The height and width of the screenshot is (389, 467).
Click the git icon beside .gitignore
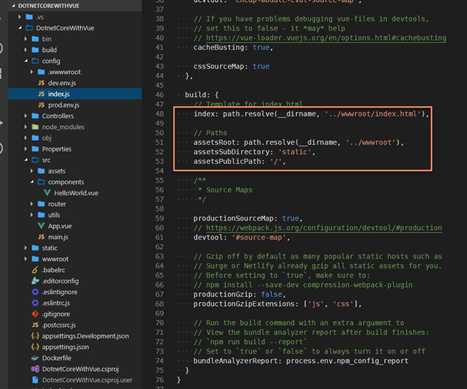tap(35, 314)
